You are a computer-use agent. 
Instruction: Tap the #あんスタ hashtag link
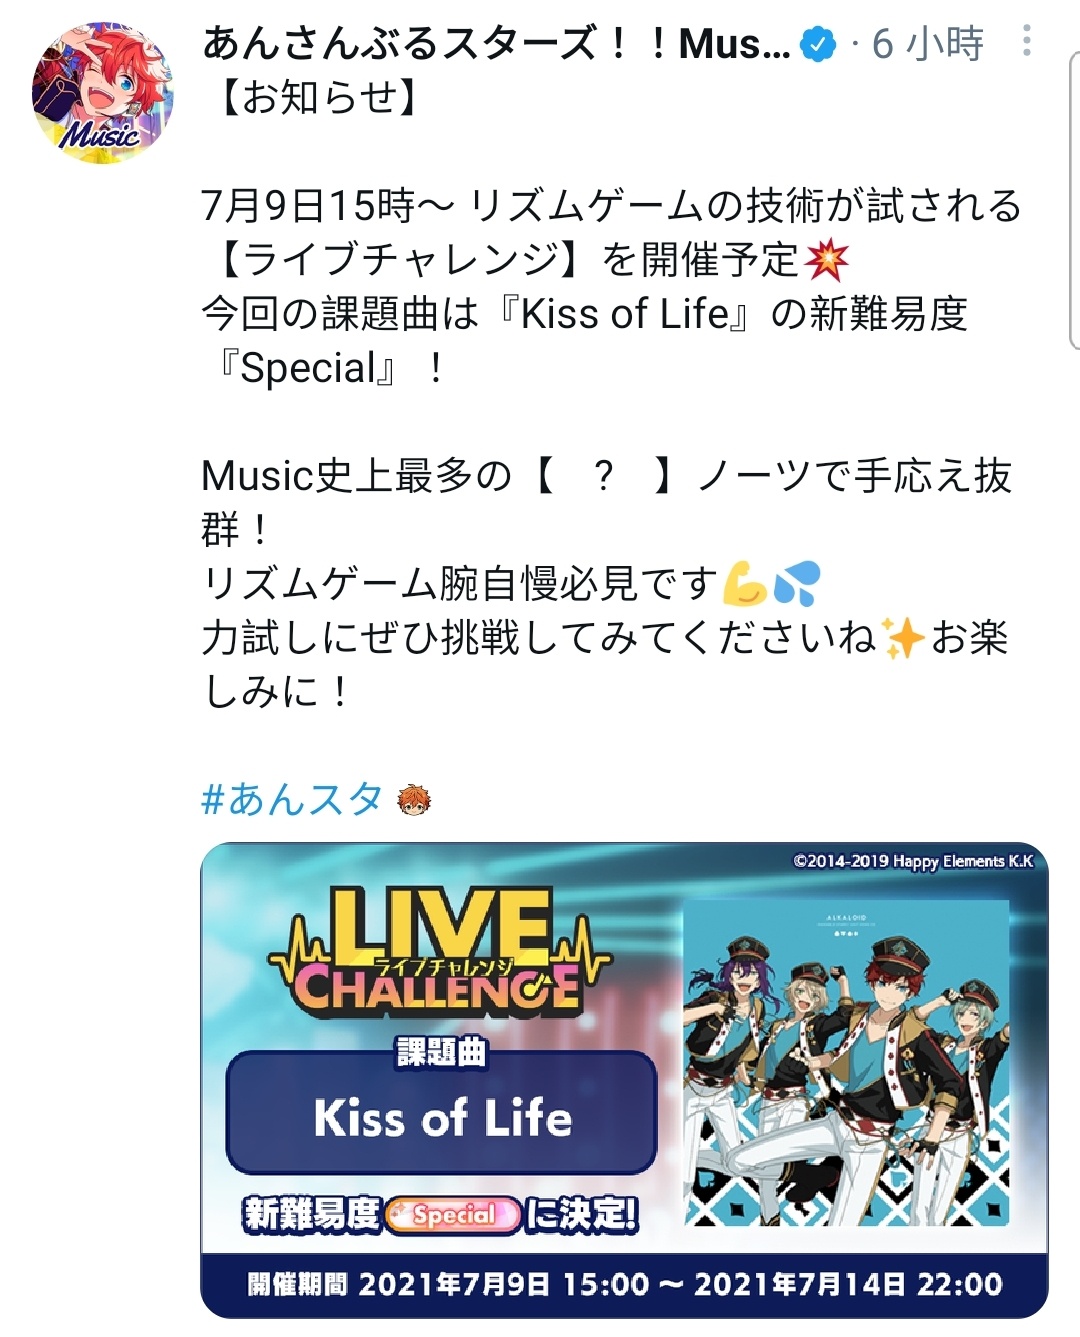point(292,799)
